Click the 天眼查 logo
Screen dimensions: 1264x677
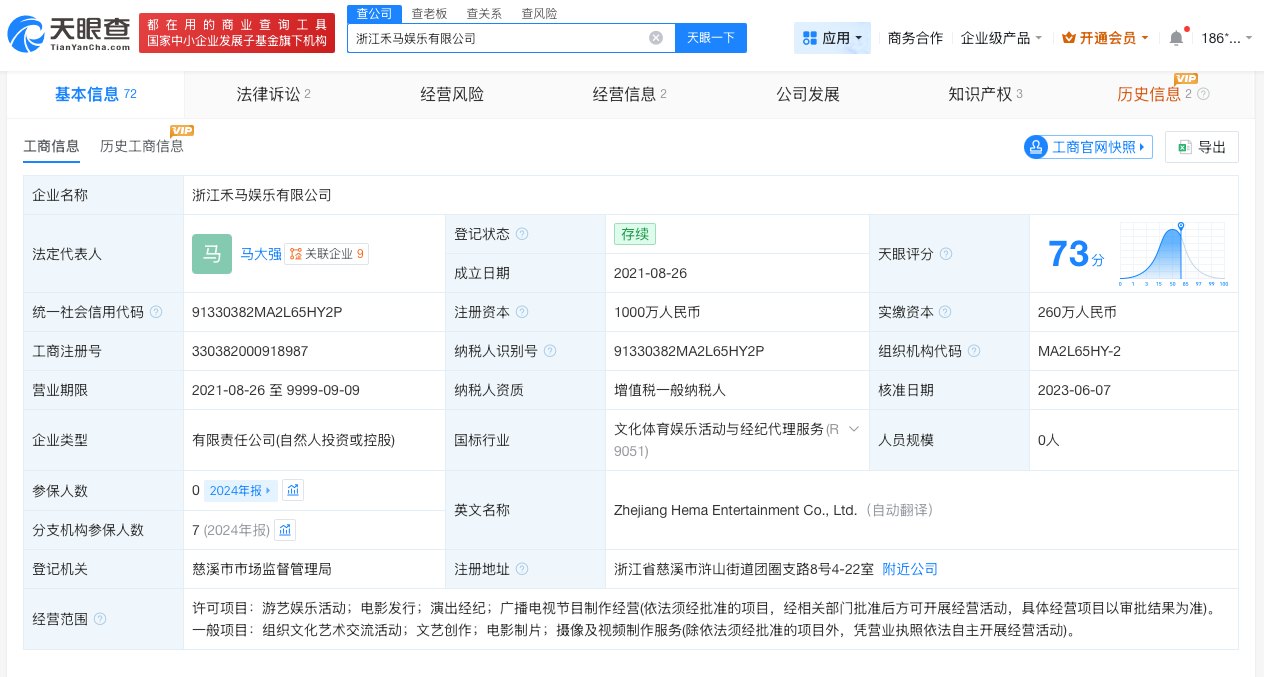65,33
